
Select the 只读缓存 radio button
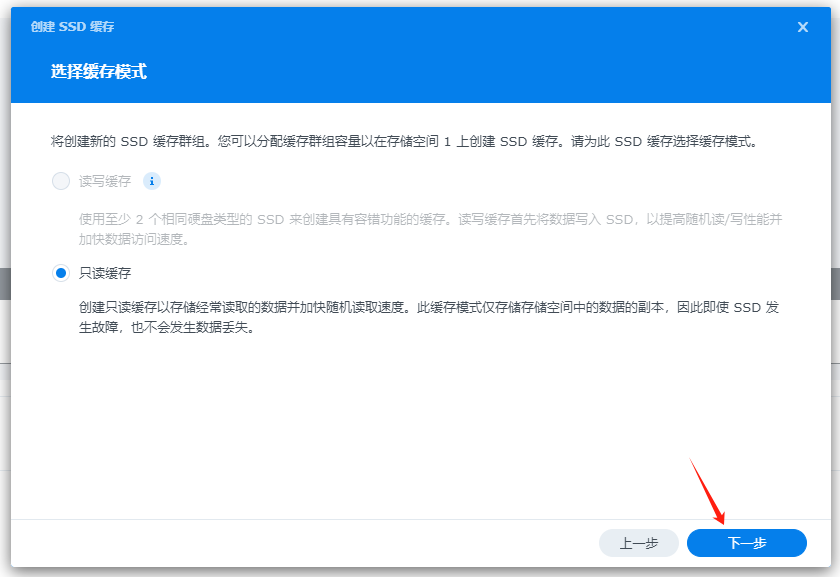pos(61,273)
